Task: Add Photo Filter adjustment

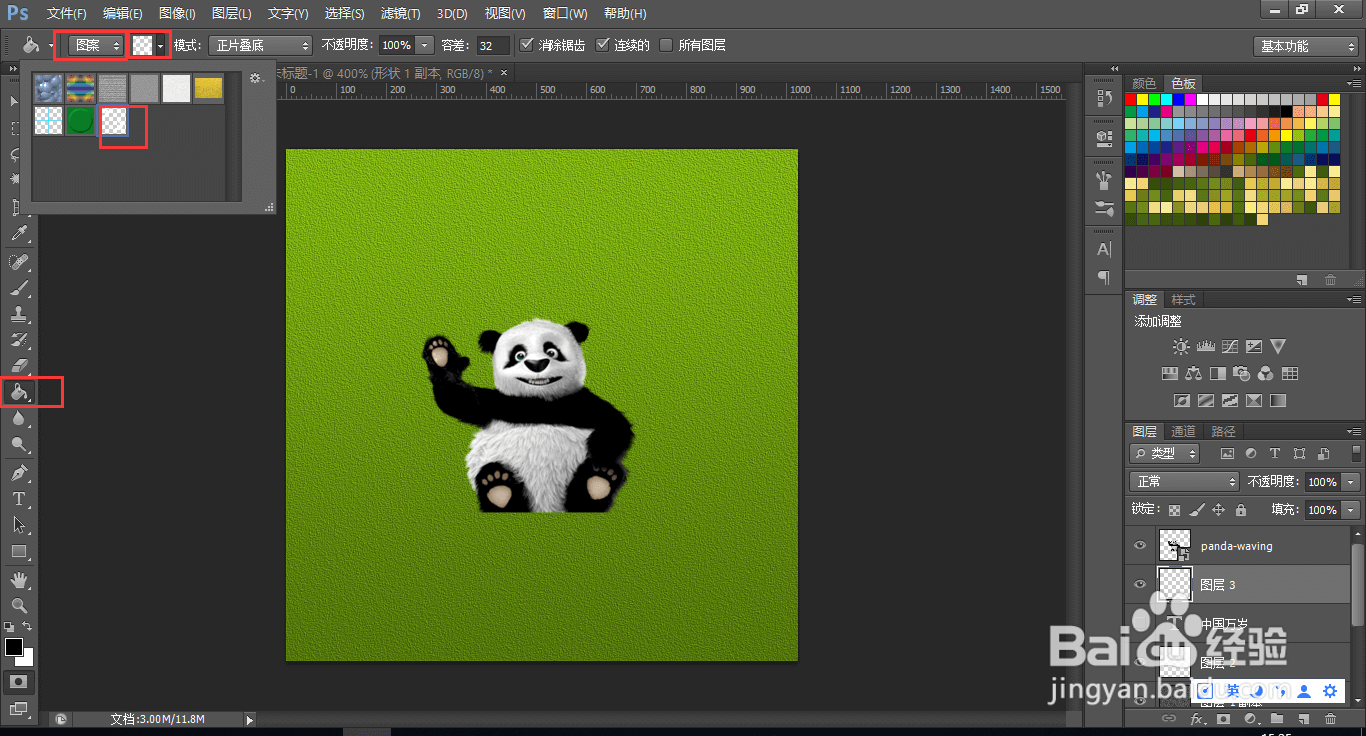Action: coord(1242,373)
